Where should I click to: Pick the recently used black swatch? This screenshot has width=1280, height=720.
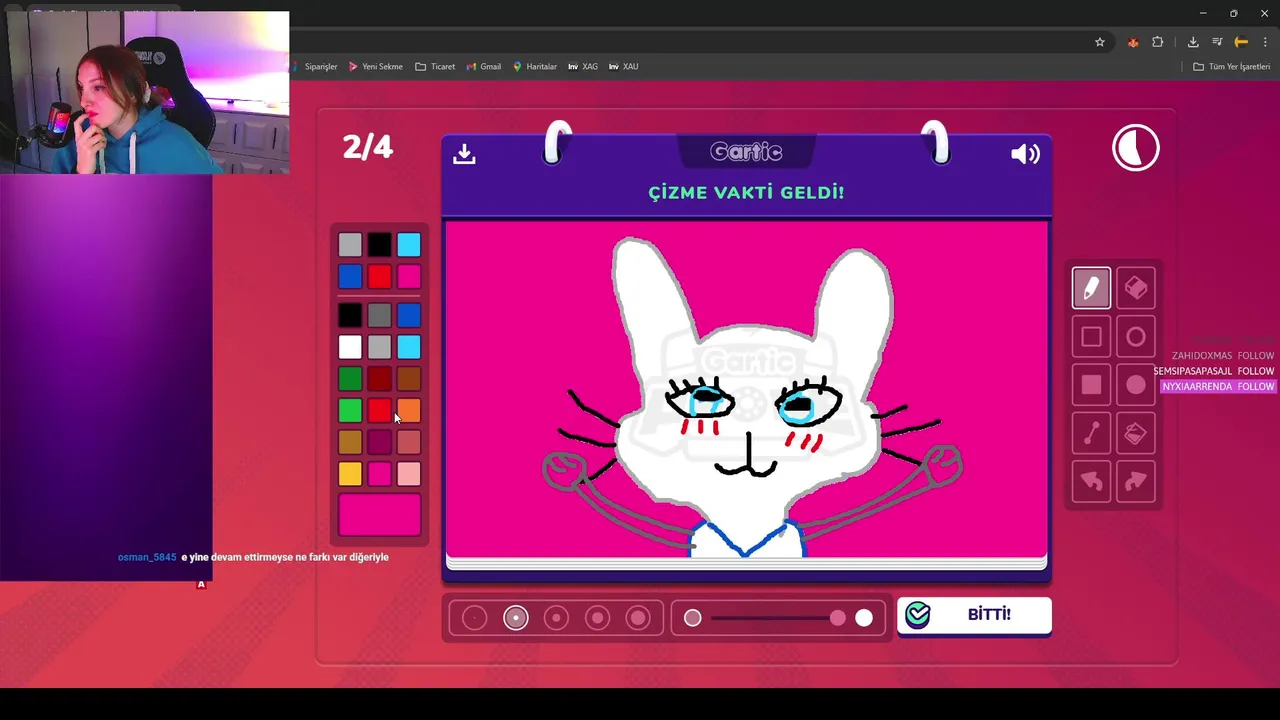[379, 245]
